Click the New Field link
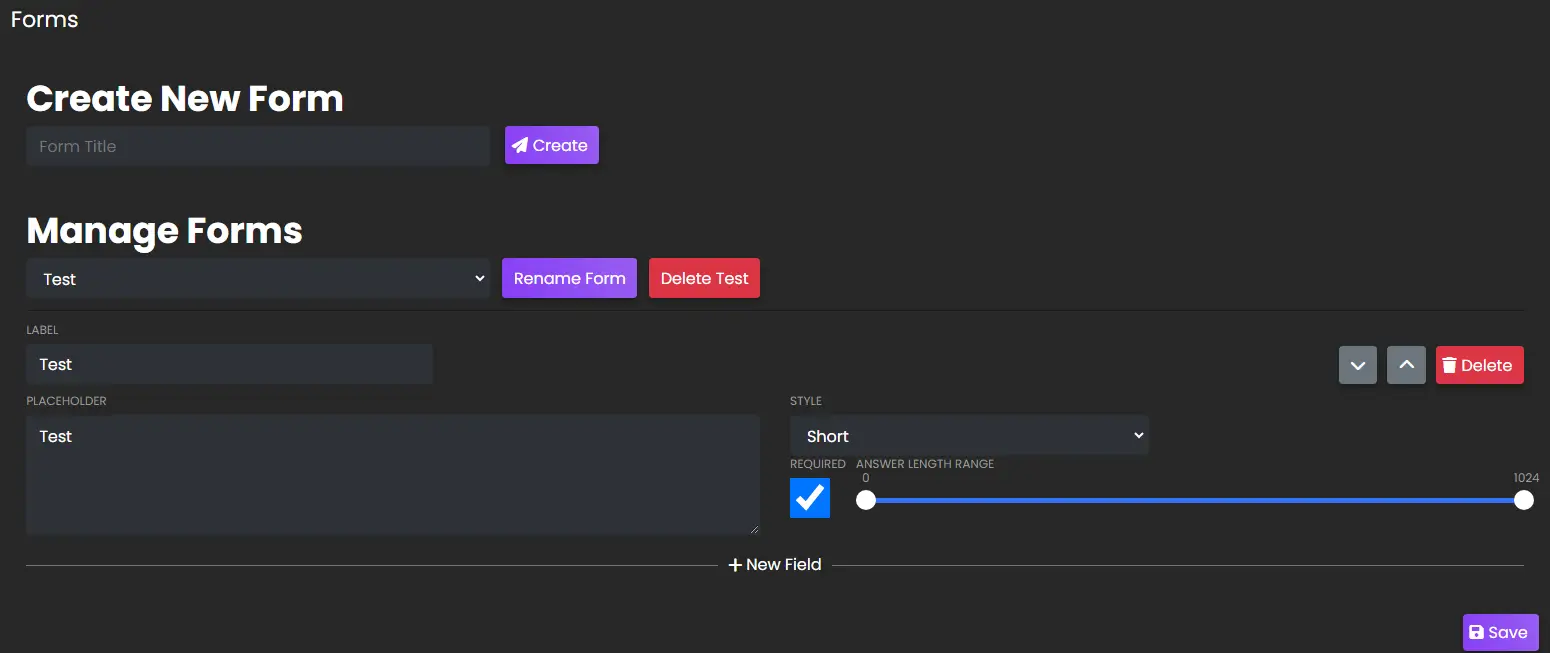 tap(783, 564)
